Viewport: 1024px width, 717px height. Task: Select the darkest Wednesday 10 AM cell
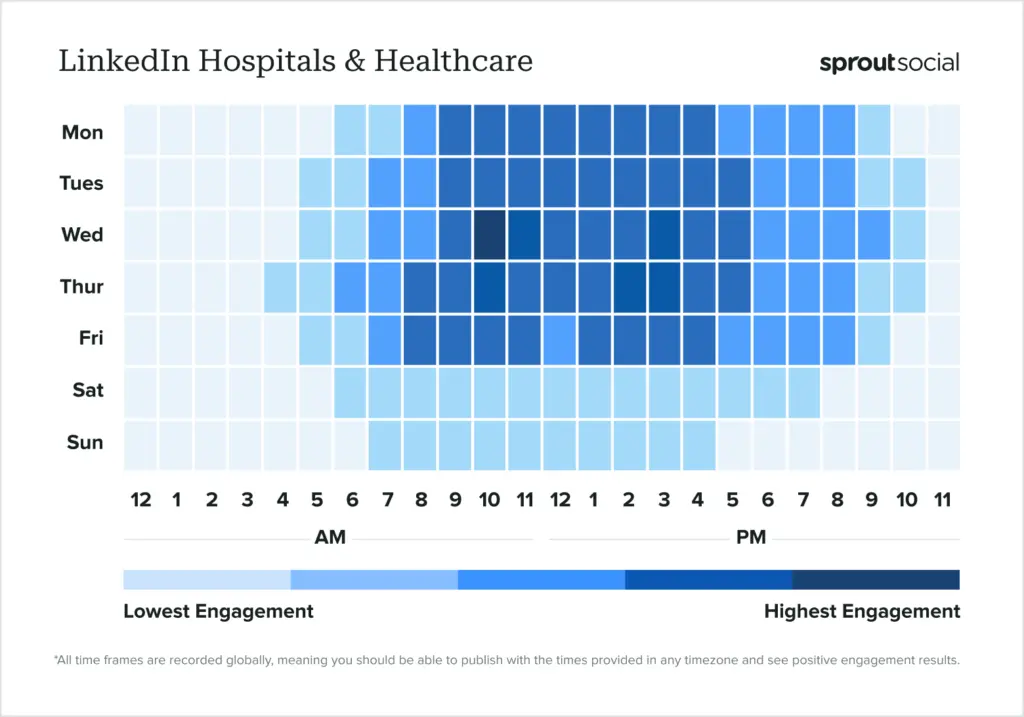point(490,235)
